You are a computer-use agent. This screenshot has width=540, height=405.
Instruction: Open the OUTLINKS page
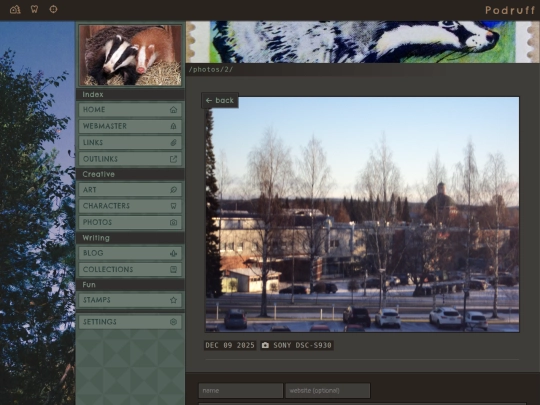130,159
